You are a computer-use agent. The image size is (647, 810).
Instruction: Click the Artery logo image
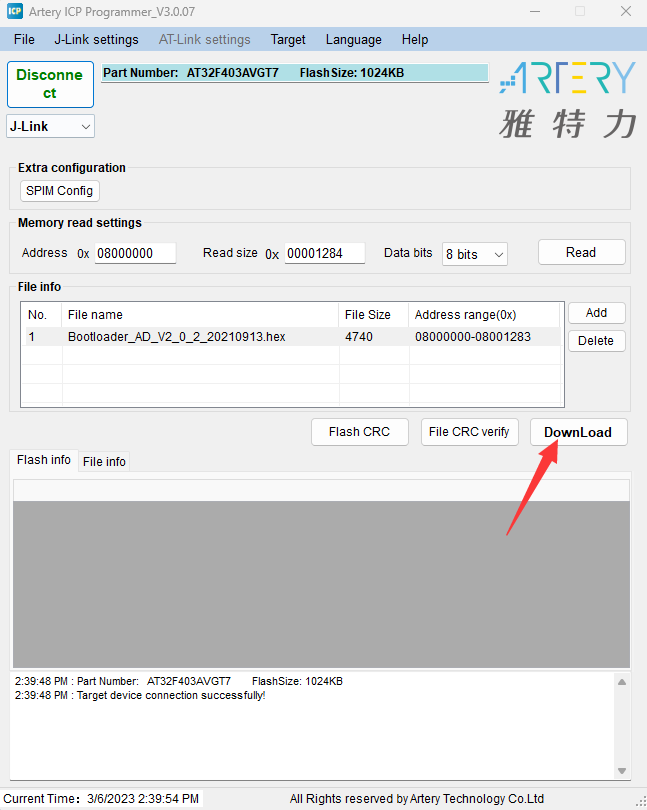(x=567, y=99)
